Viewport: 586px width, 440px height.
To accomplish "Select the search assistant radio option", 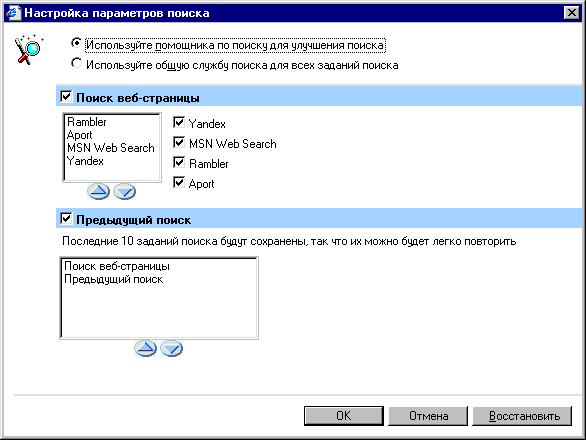I will coord(76,43).
